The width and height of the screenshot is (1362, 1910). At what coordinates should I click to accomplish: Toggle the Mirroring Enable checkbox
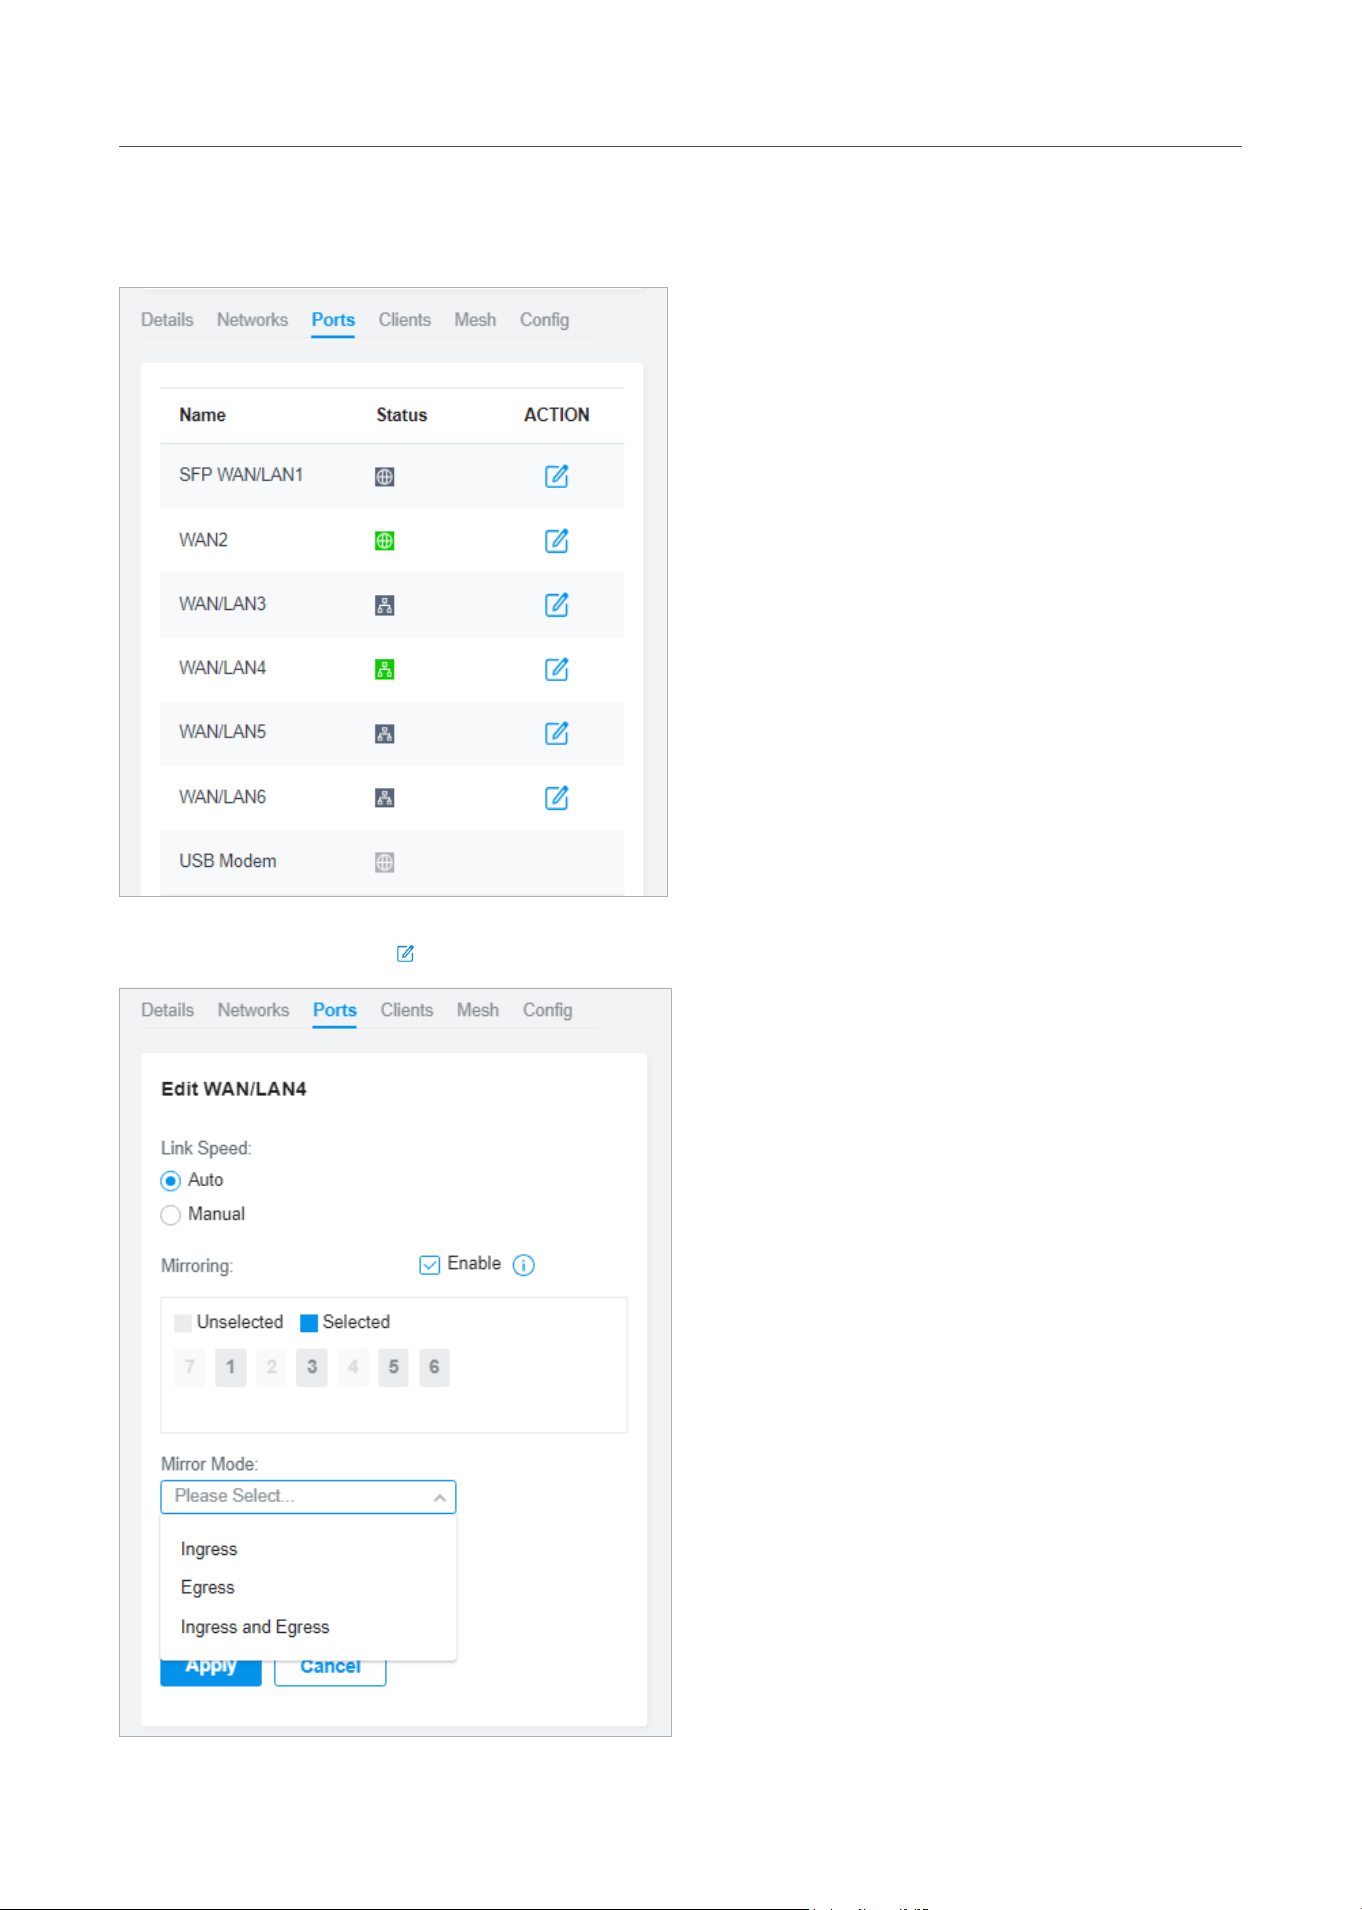click(430, 1265)
